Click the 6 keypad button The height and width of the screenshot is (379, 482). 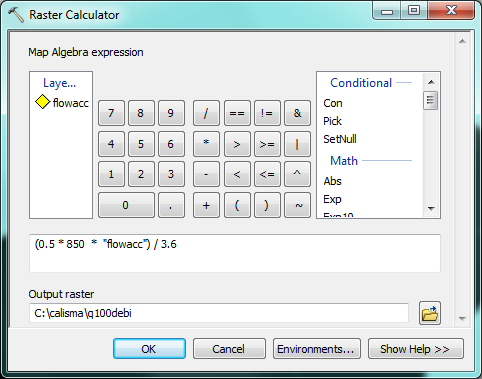tap(171, 144)
